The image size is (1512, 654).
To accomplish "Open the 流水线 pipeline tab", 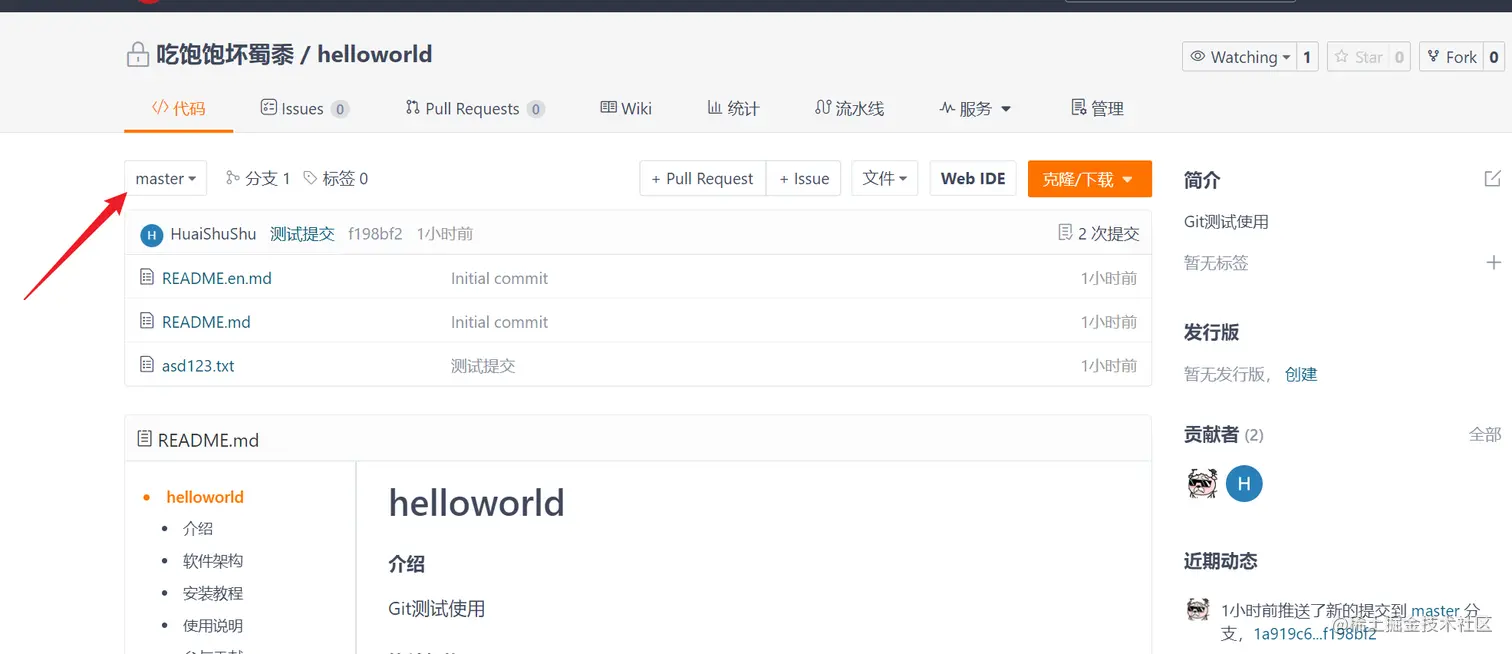I will pos(849,108).
